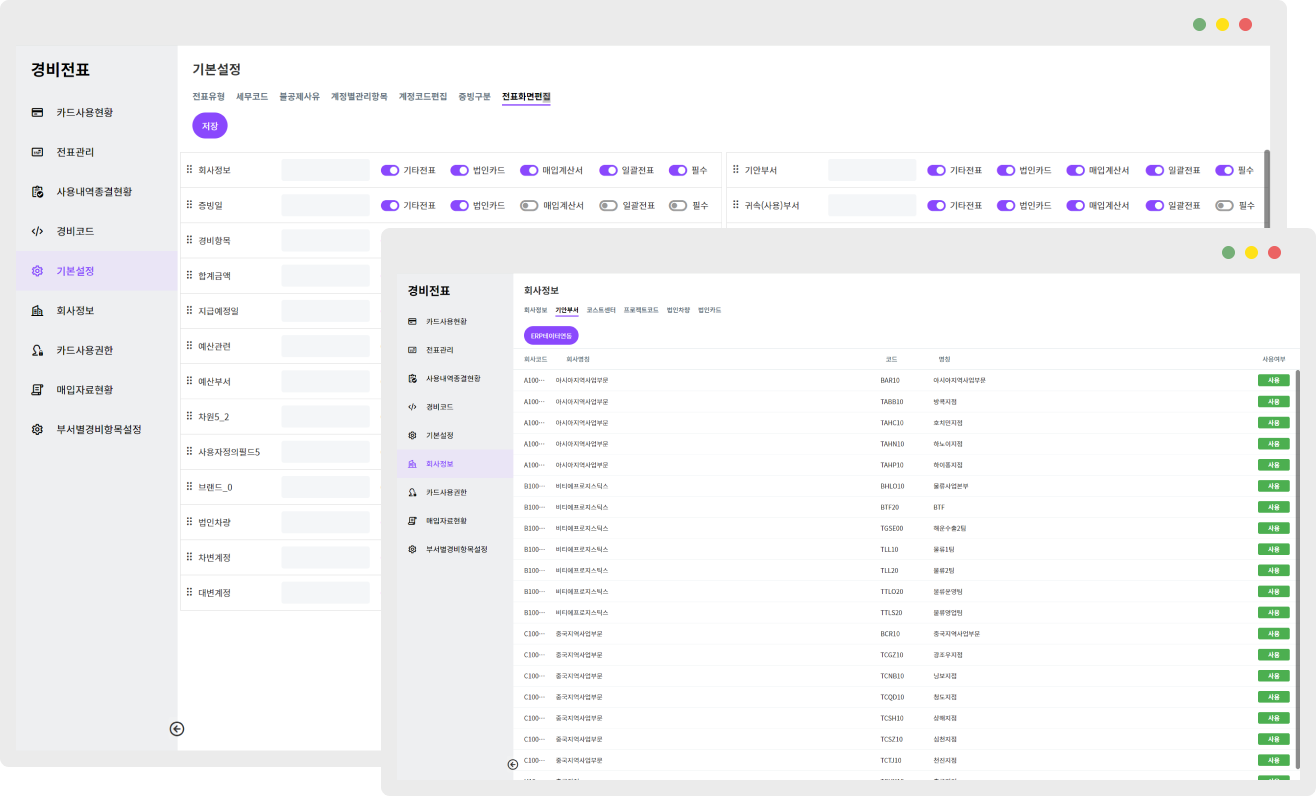This screenshot has height=796, width=1316.
Task: Click 카드사용권한 icon in front window sidebar
Action: [x=412, y=493]
